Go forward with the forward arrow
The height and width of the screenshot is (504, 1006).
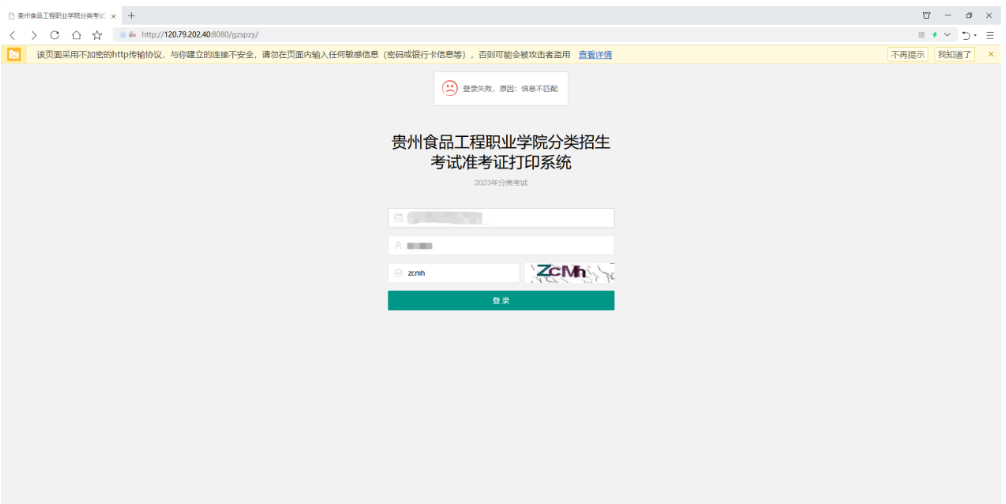click(x=33, y=35)
